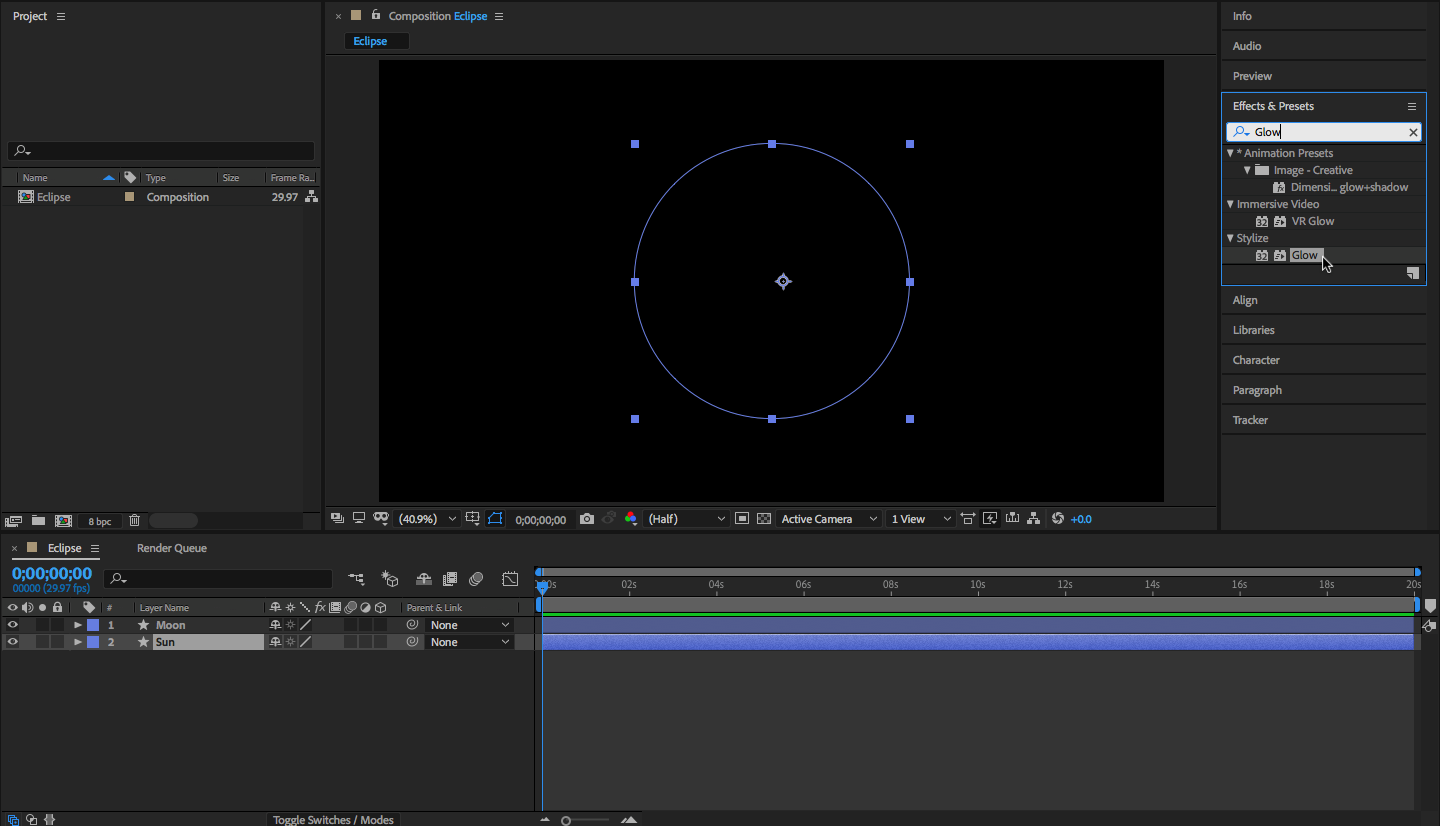The width and height of the screenshot is (1440, 826).
Task: Switch to the Render Queue tab
Action: (172, 548)
